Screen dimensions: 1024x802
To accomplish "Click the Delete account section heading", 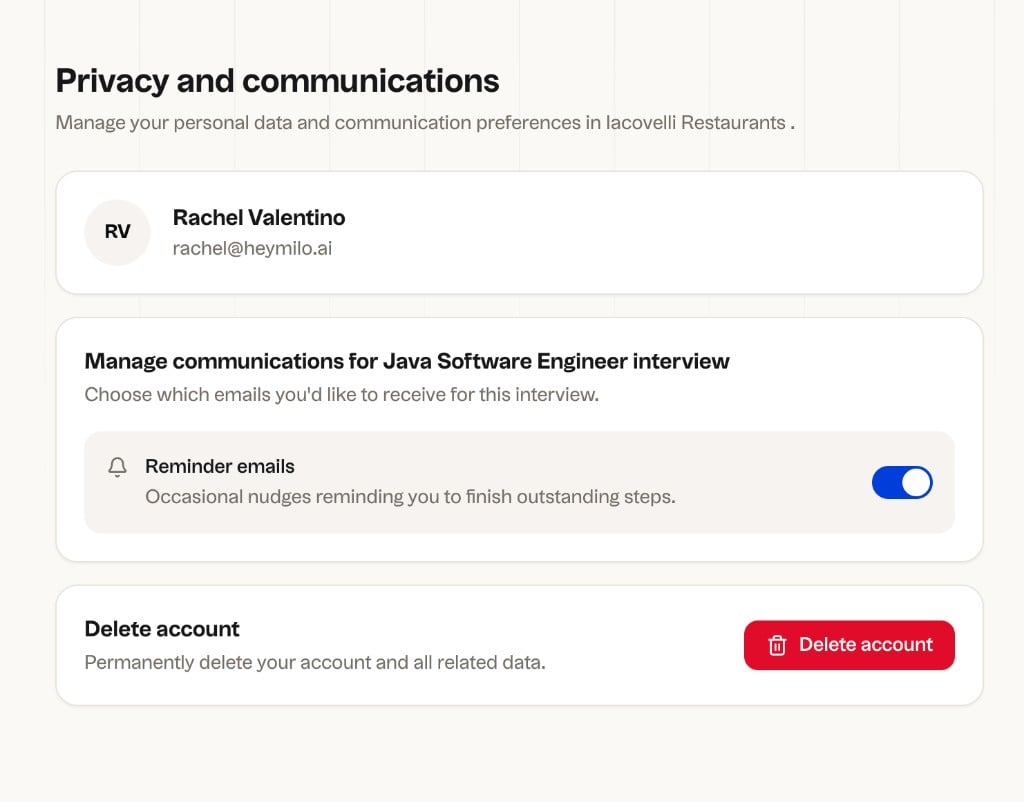I will [x=162, y=629].
